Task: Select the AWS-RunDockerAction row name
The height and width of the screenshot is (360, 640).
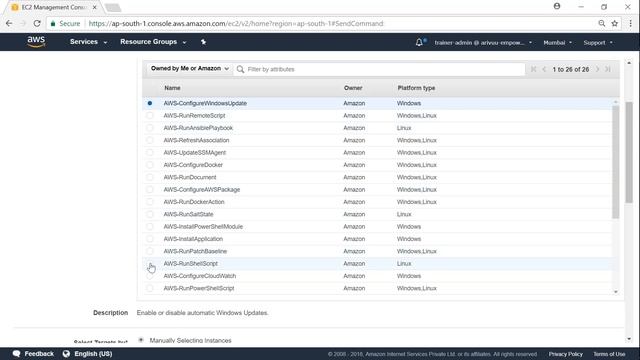Action: tap(194, 202)
